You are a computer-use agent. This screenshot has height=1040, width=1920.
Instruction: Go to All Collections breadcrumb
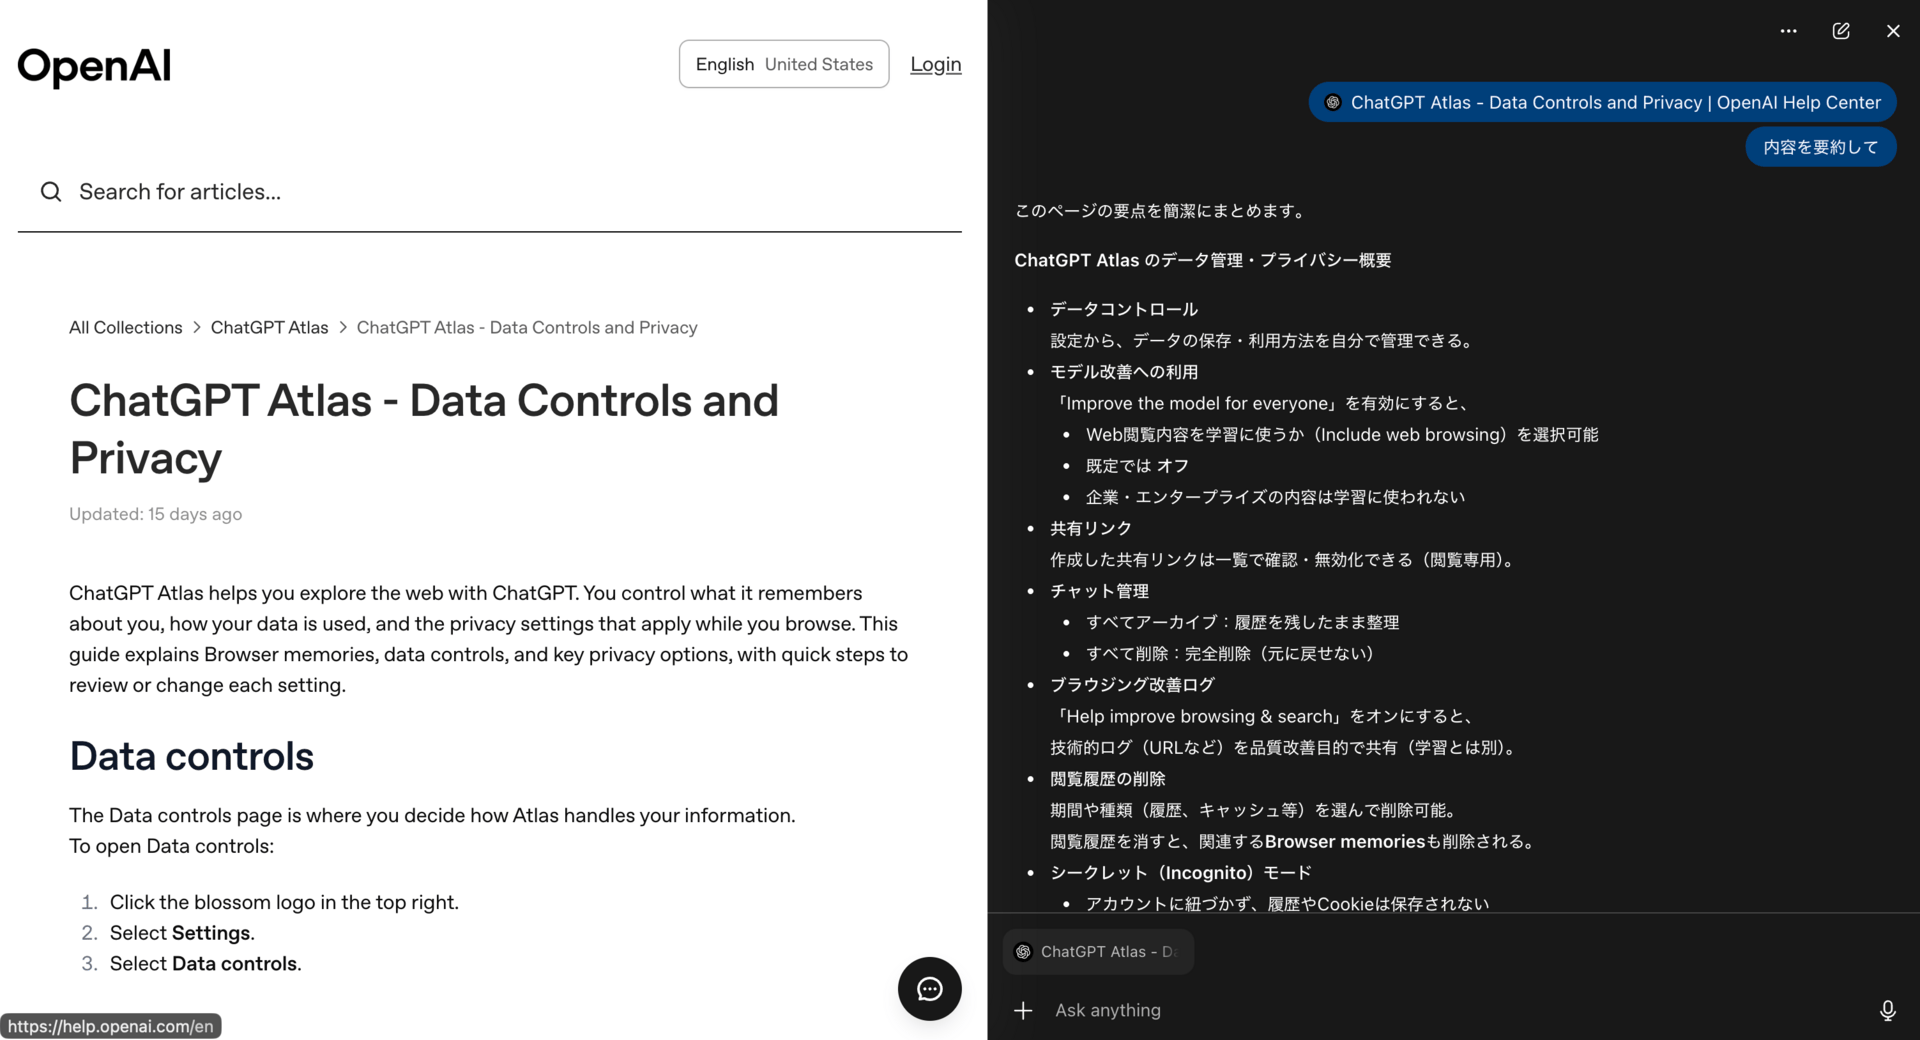pyautogui.click(x=126, y=328)
